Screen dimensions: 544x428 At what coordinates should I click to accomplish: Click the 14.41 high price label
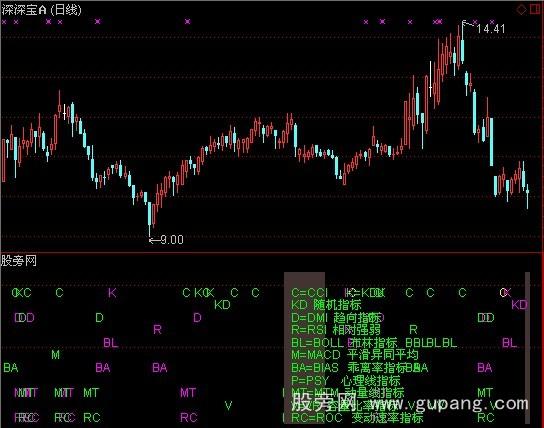tap(491, 29)
